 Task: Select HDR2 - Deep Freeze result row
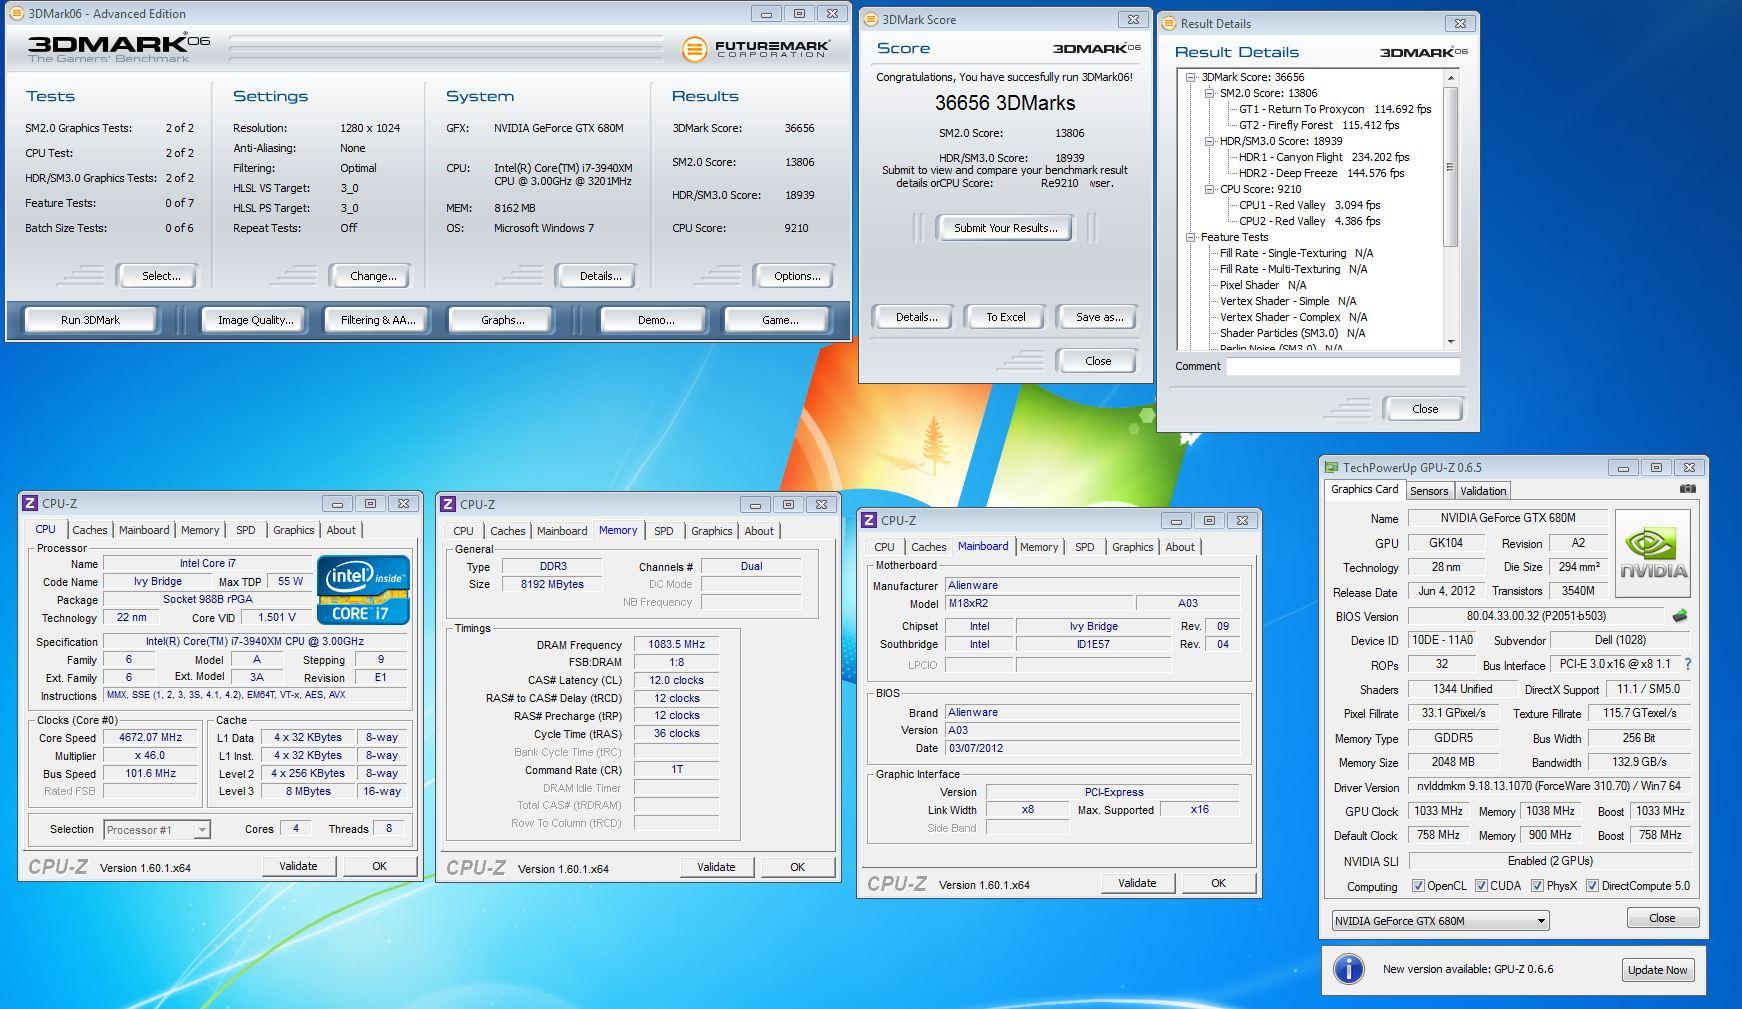(1321, 173)
